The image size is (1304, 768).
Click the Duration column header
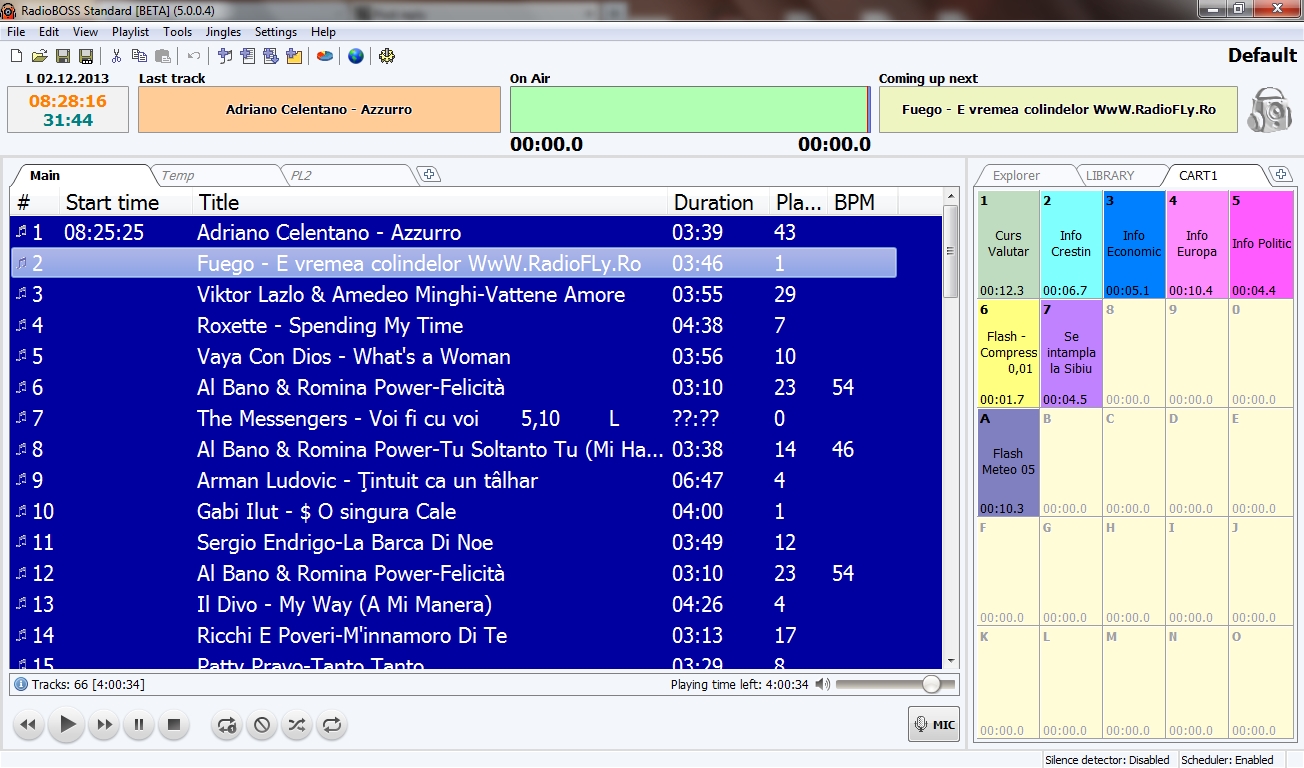tap(713, 202)
